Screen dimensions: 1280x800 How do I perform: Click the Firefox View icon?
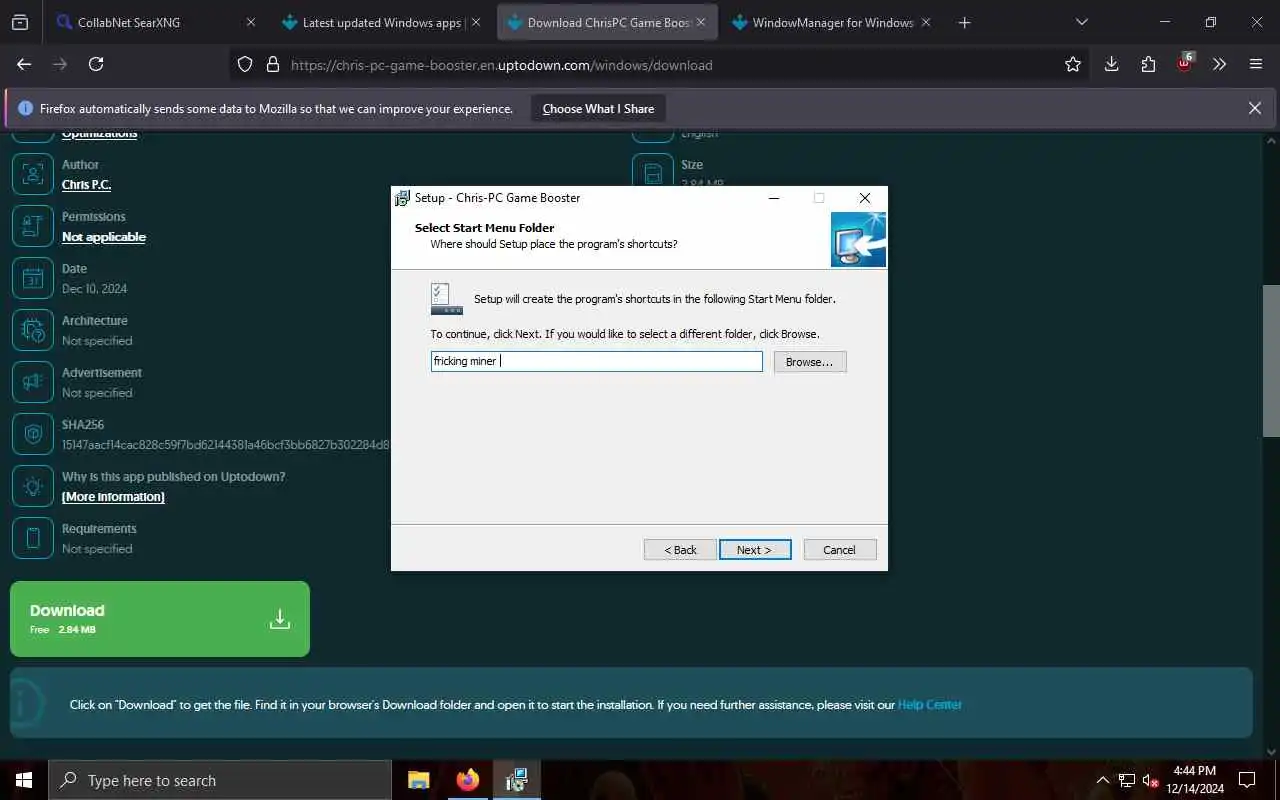[20, 22]
